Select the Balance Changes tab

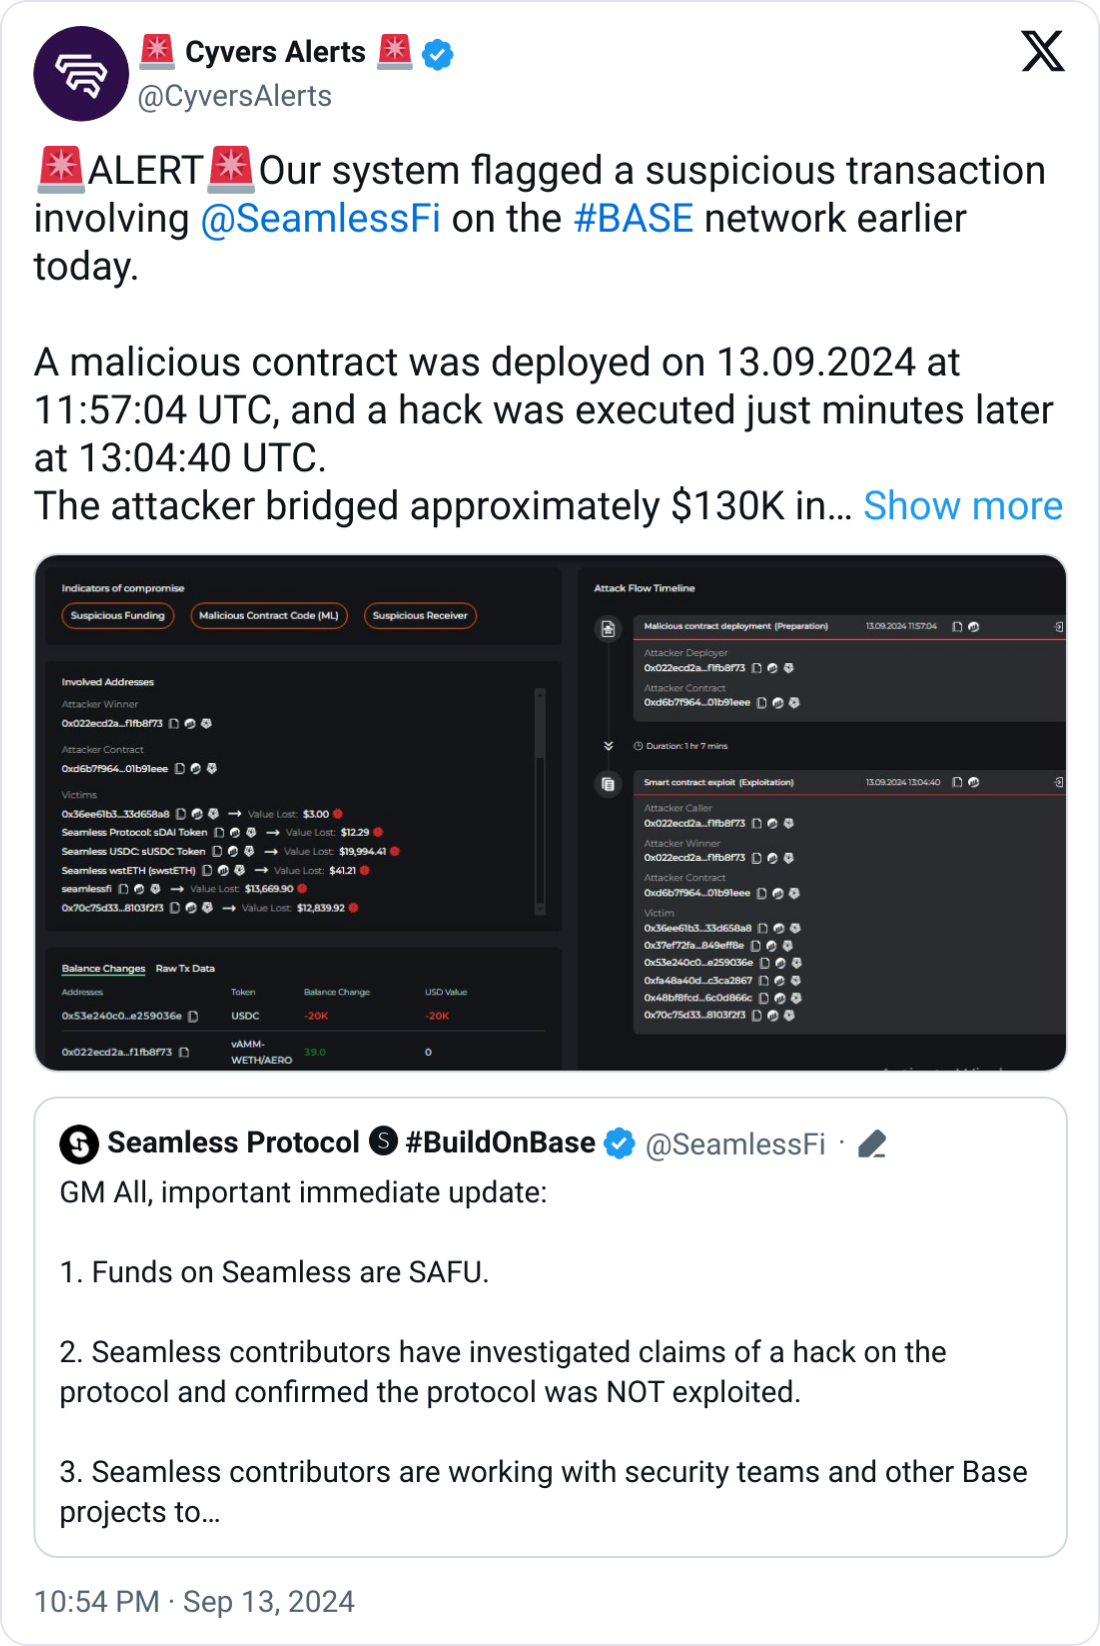coord(103,968)
